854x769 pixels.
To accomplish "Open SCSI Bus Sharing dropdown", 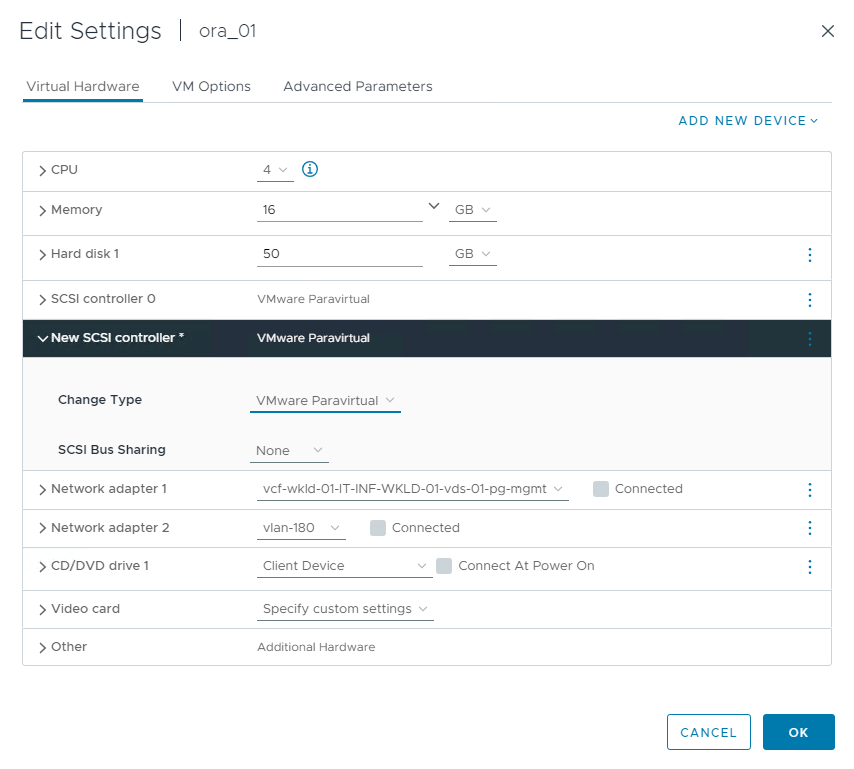I will (x=289, y=451).
